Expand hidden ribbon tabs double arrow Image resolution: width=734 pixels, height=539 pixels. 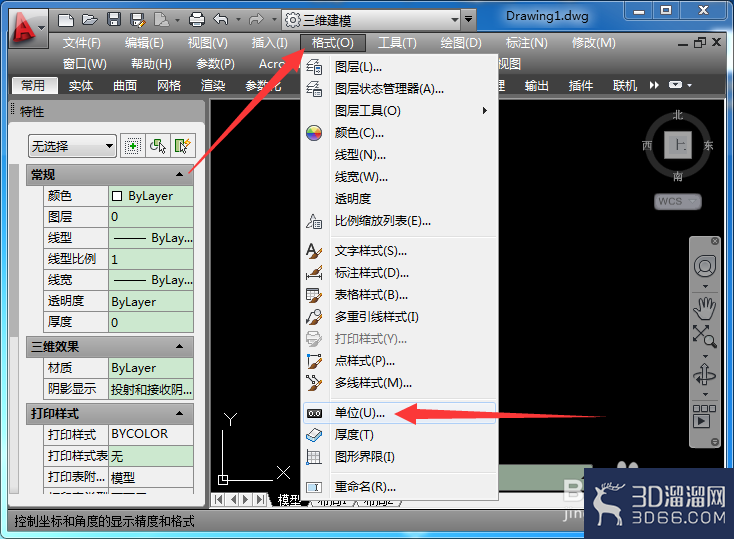pos(654,85)
